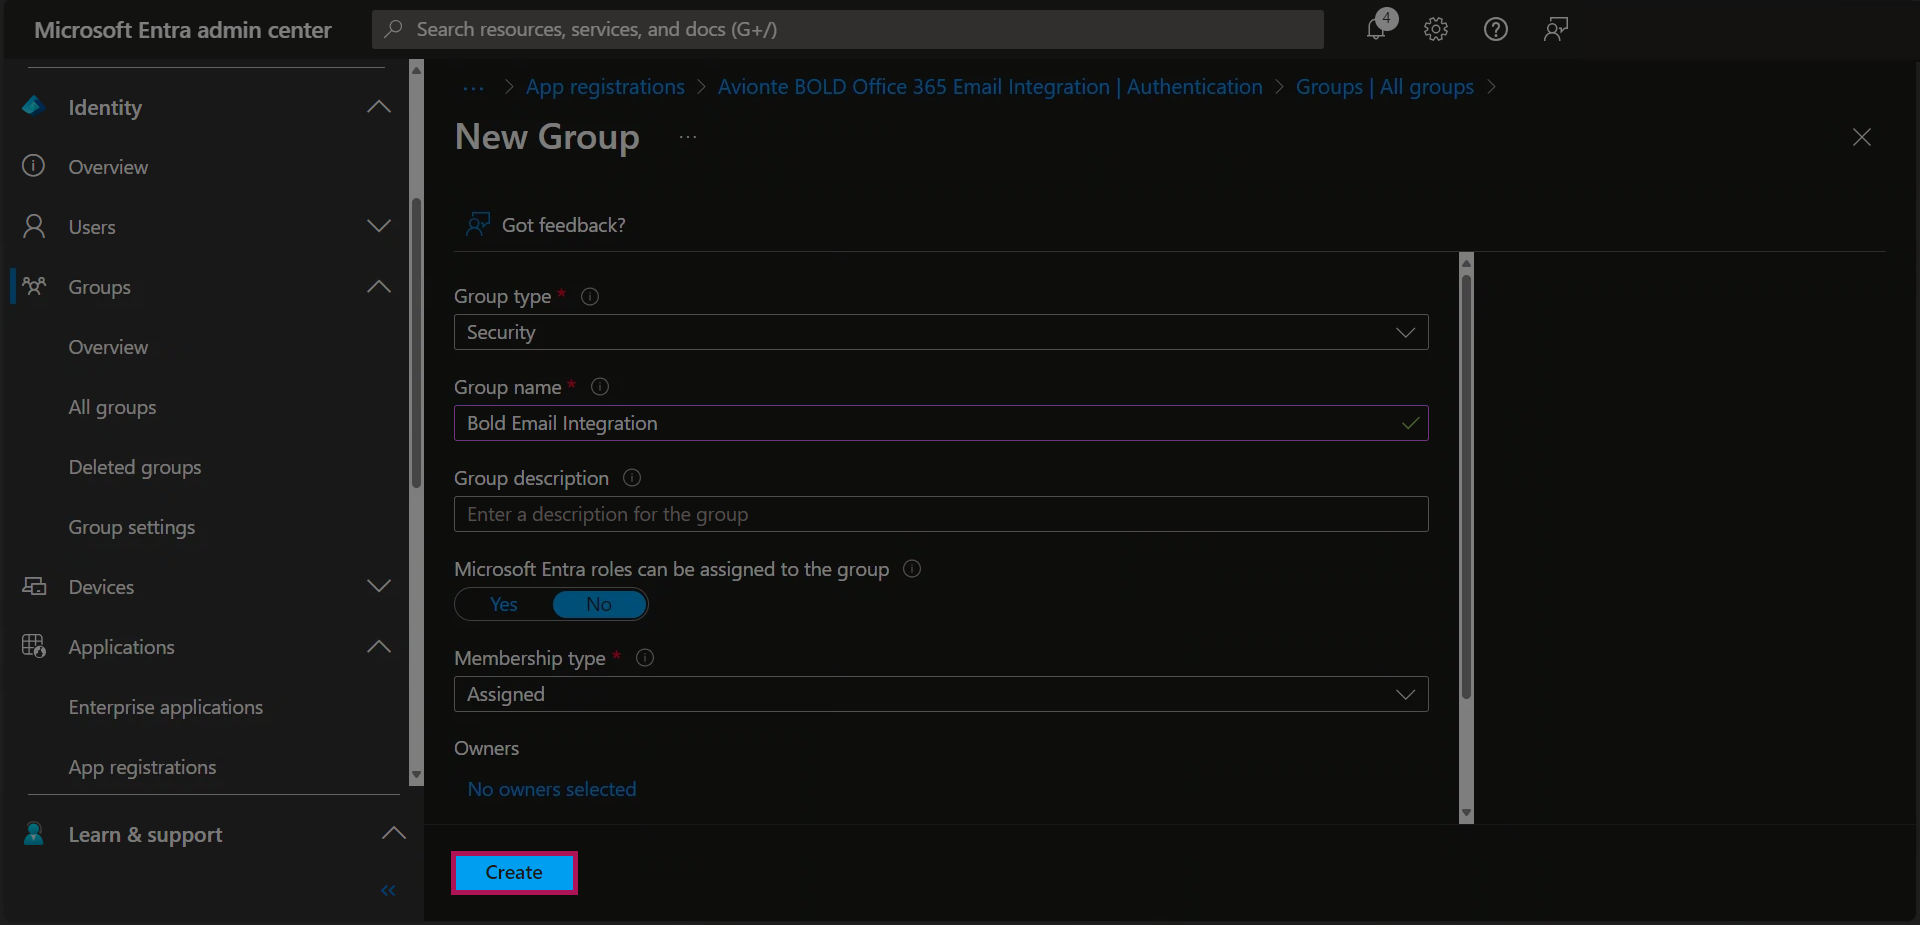Click the Group name input field

point(941,423)
